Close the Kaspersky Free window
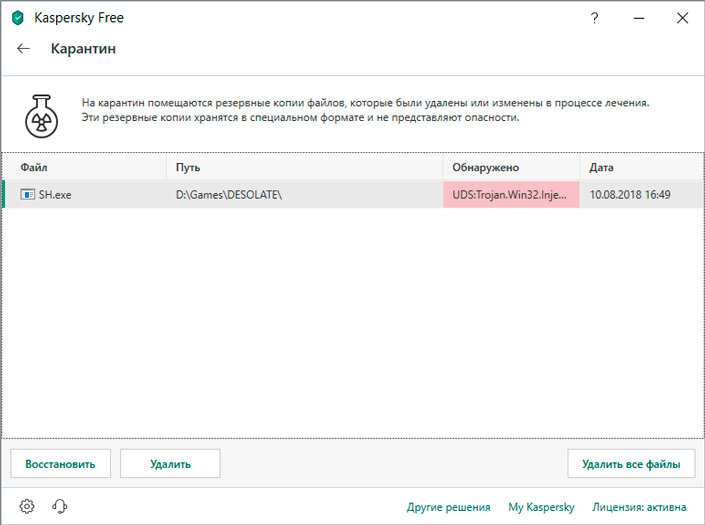 (x=683, y=18)
